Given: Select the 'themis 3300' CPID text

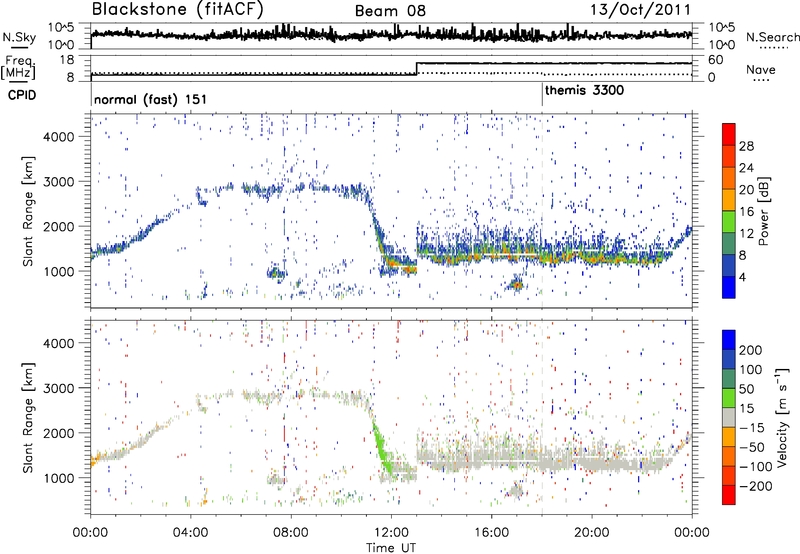Looking at the screenshot, I should pos(584,91).
